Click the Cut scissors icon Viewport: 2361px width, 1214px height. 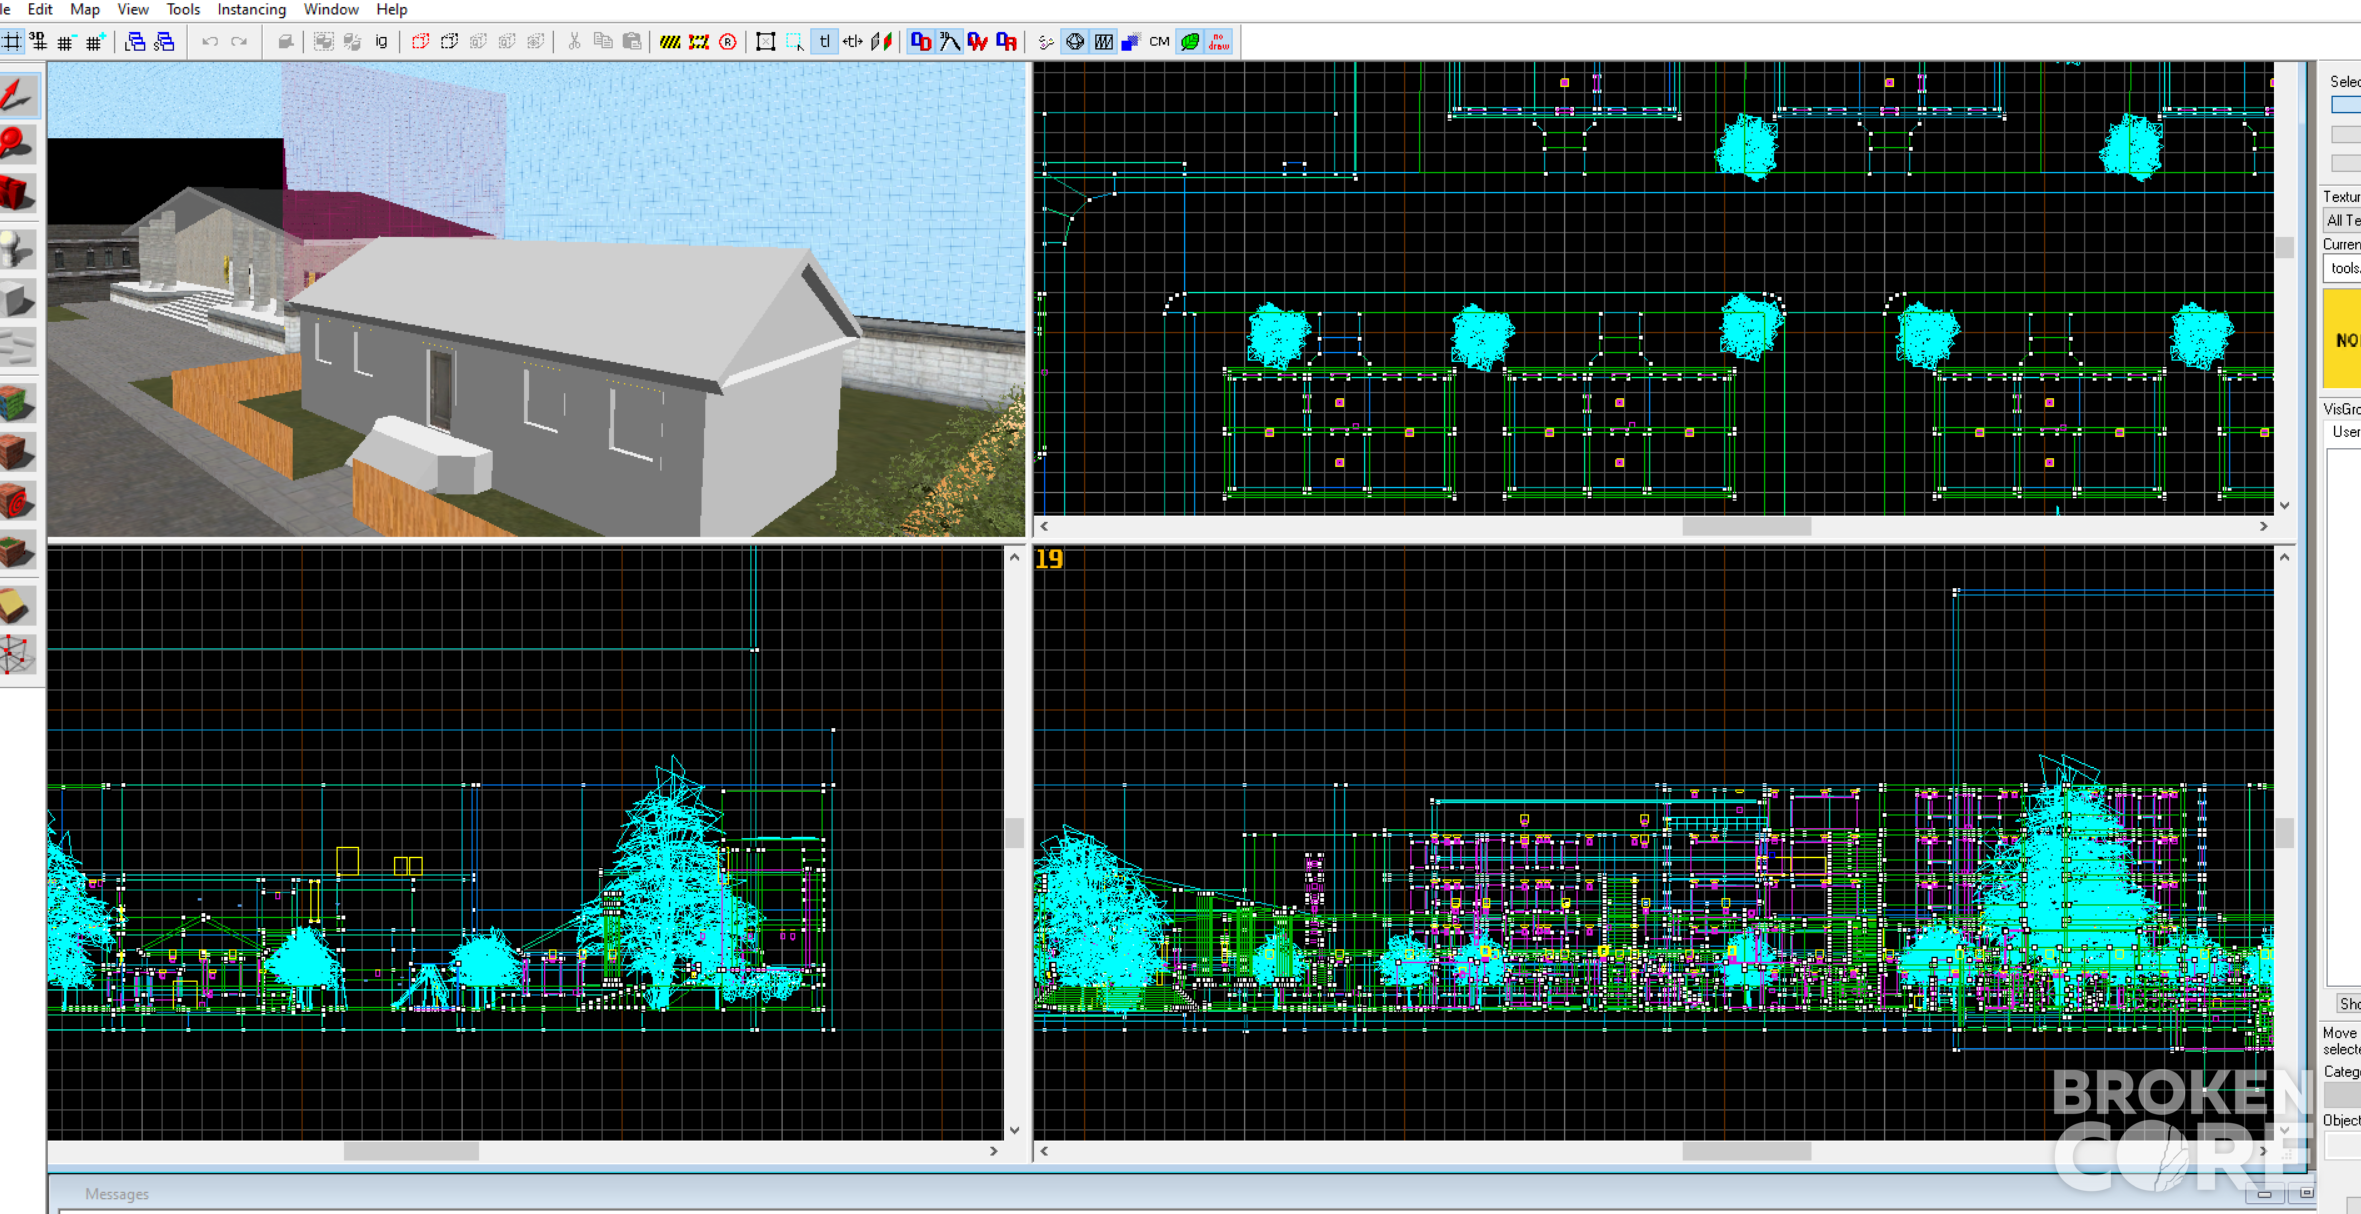click(574, 42)
